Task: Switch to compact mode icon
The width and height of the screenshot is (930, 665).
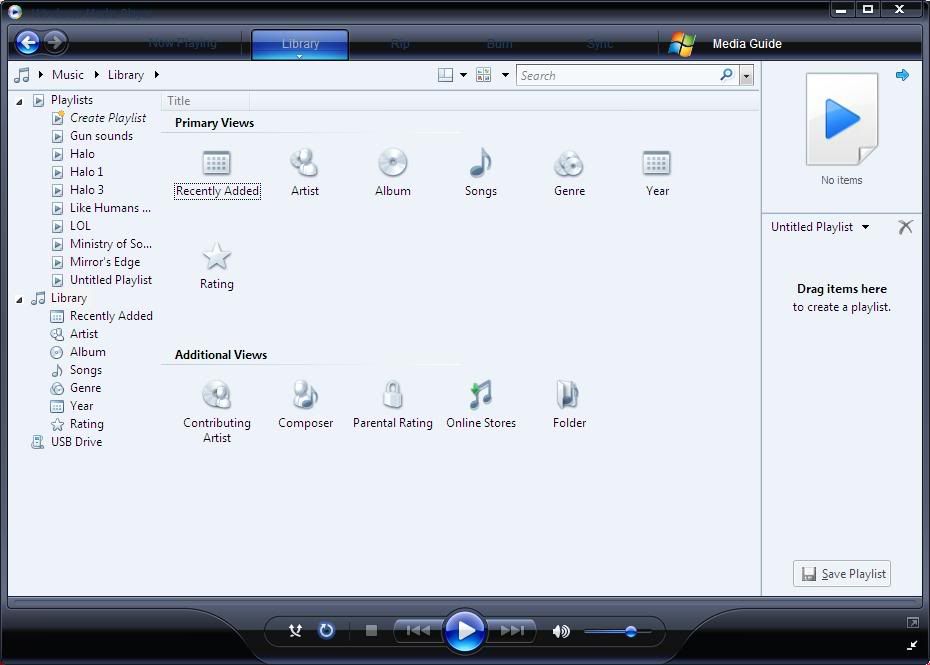Action: tap(912, 645)
